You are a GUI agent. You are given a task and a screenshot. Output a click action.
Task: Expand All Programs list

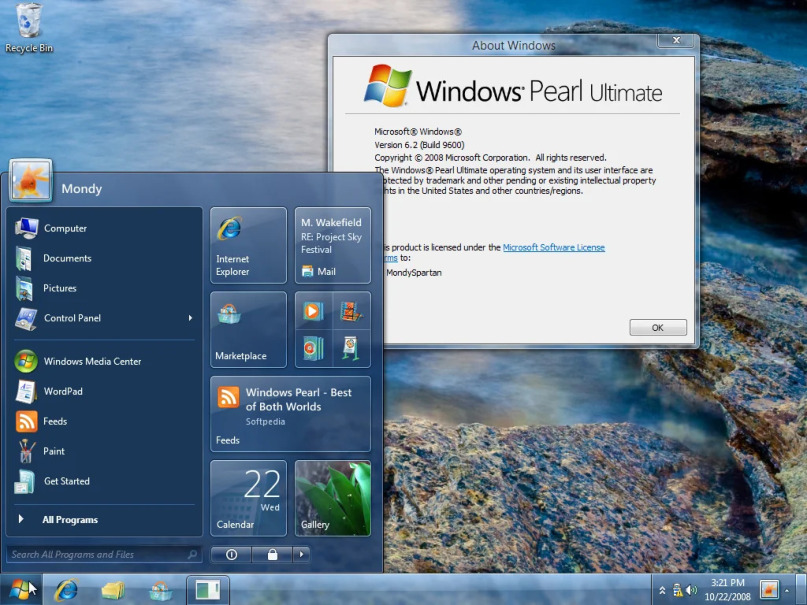106,520
